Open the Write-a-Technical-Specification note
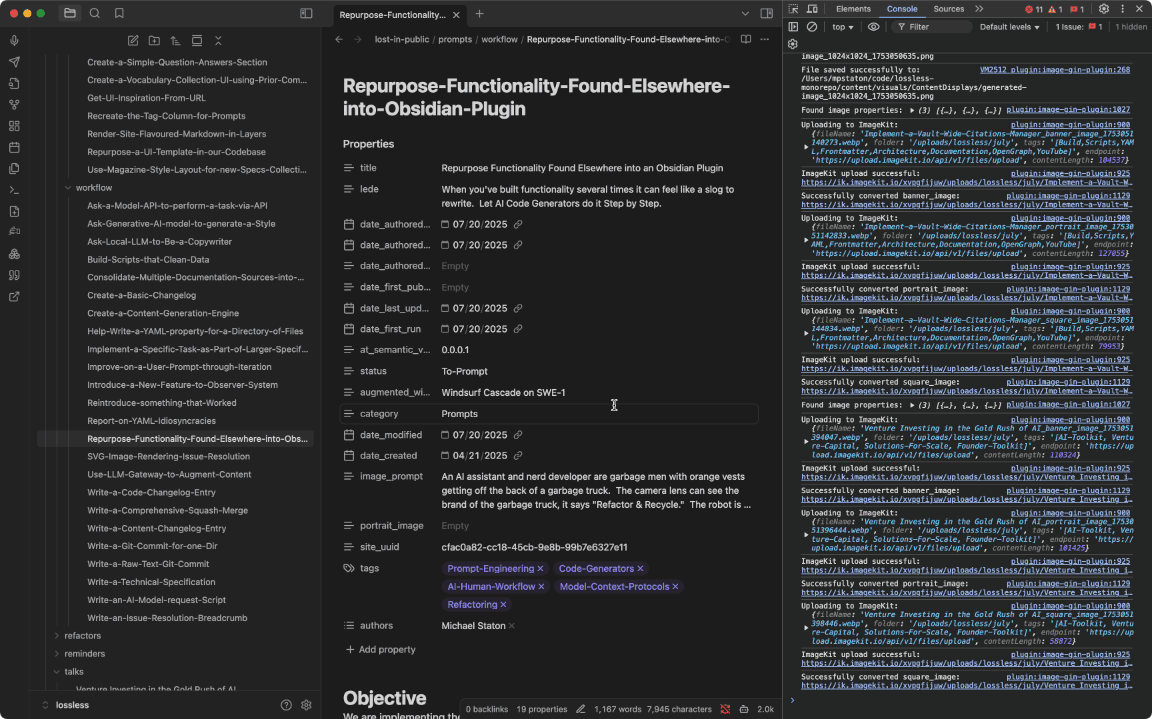This screenshot has height=719, width=1152. pyautogui.click(x=151, y=582)
